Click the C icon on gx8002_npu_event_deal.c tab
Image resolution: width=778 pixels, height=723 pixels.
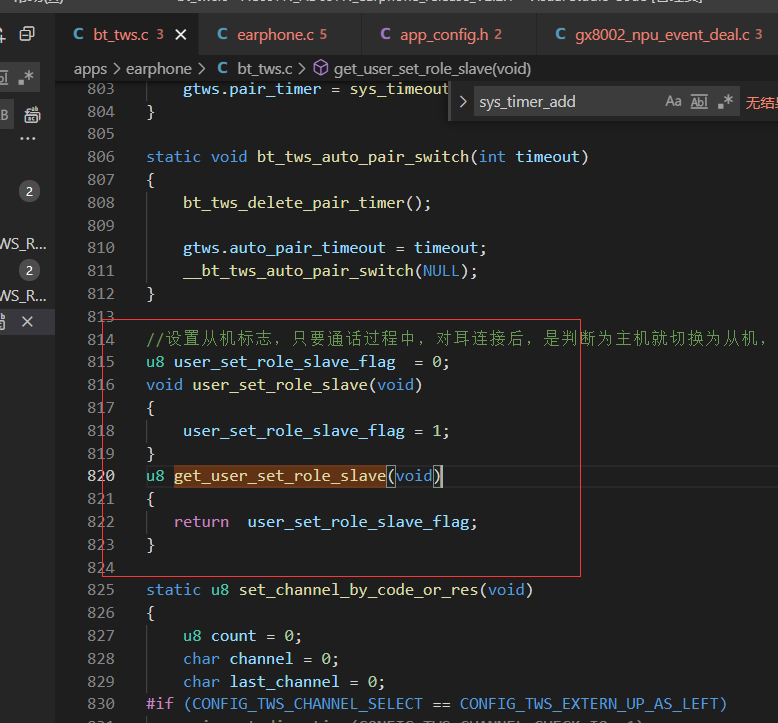point(560,34)
